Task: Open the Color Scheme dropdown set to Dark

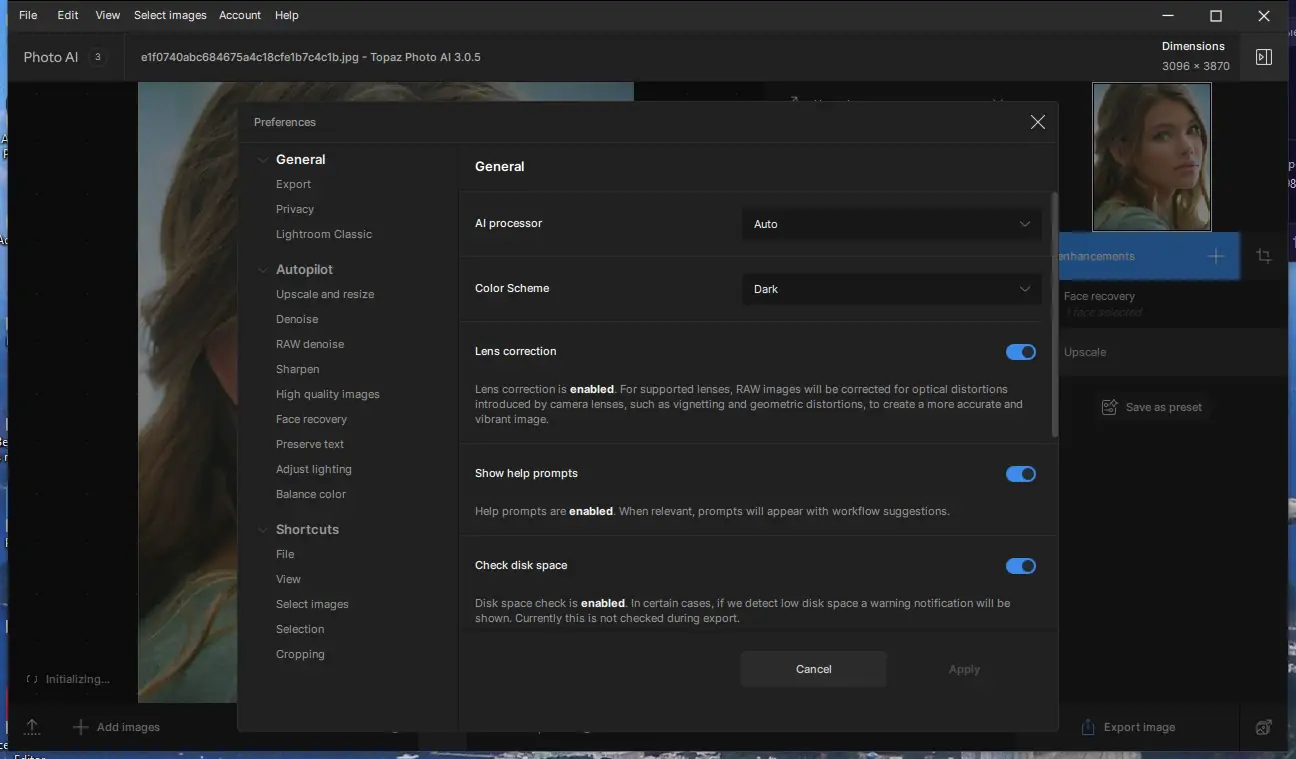Action: [891, 289]
